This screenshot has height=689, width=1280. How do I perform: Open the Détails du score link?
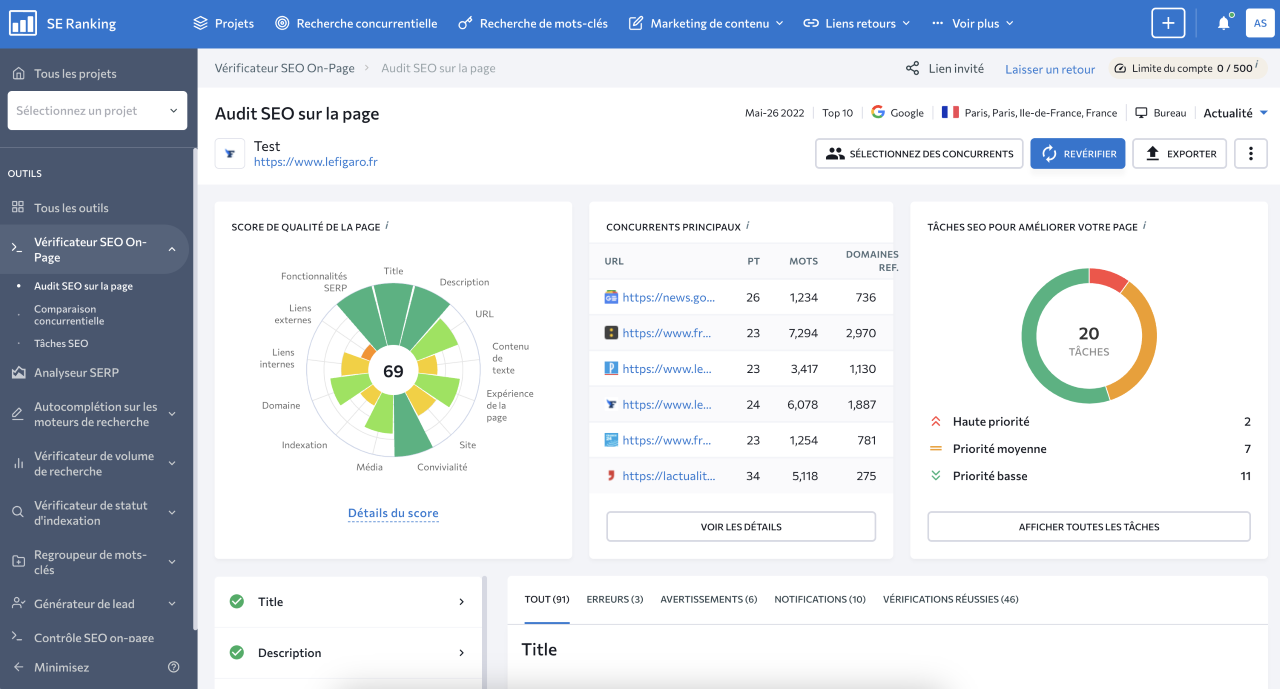(393, 513)
